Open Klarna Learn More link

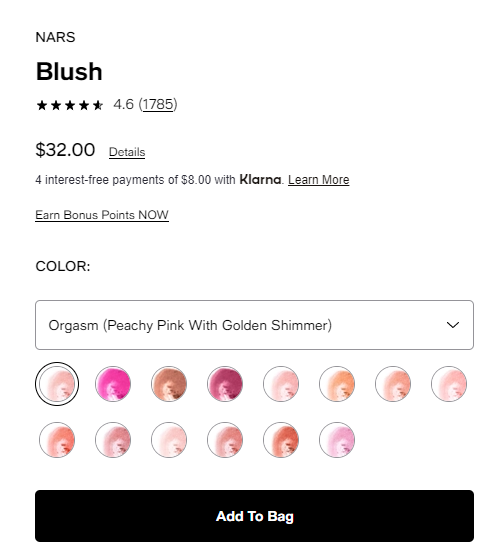click(318, 180)
